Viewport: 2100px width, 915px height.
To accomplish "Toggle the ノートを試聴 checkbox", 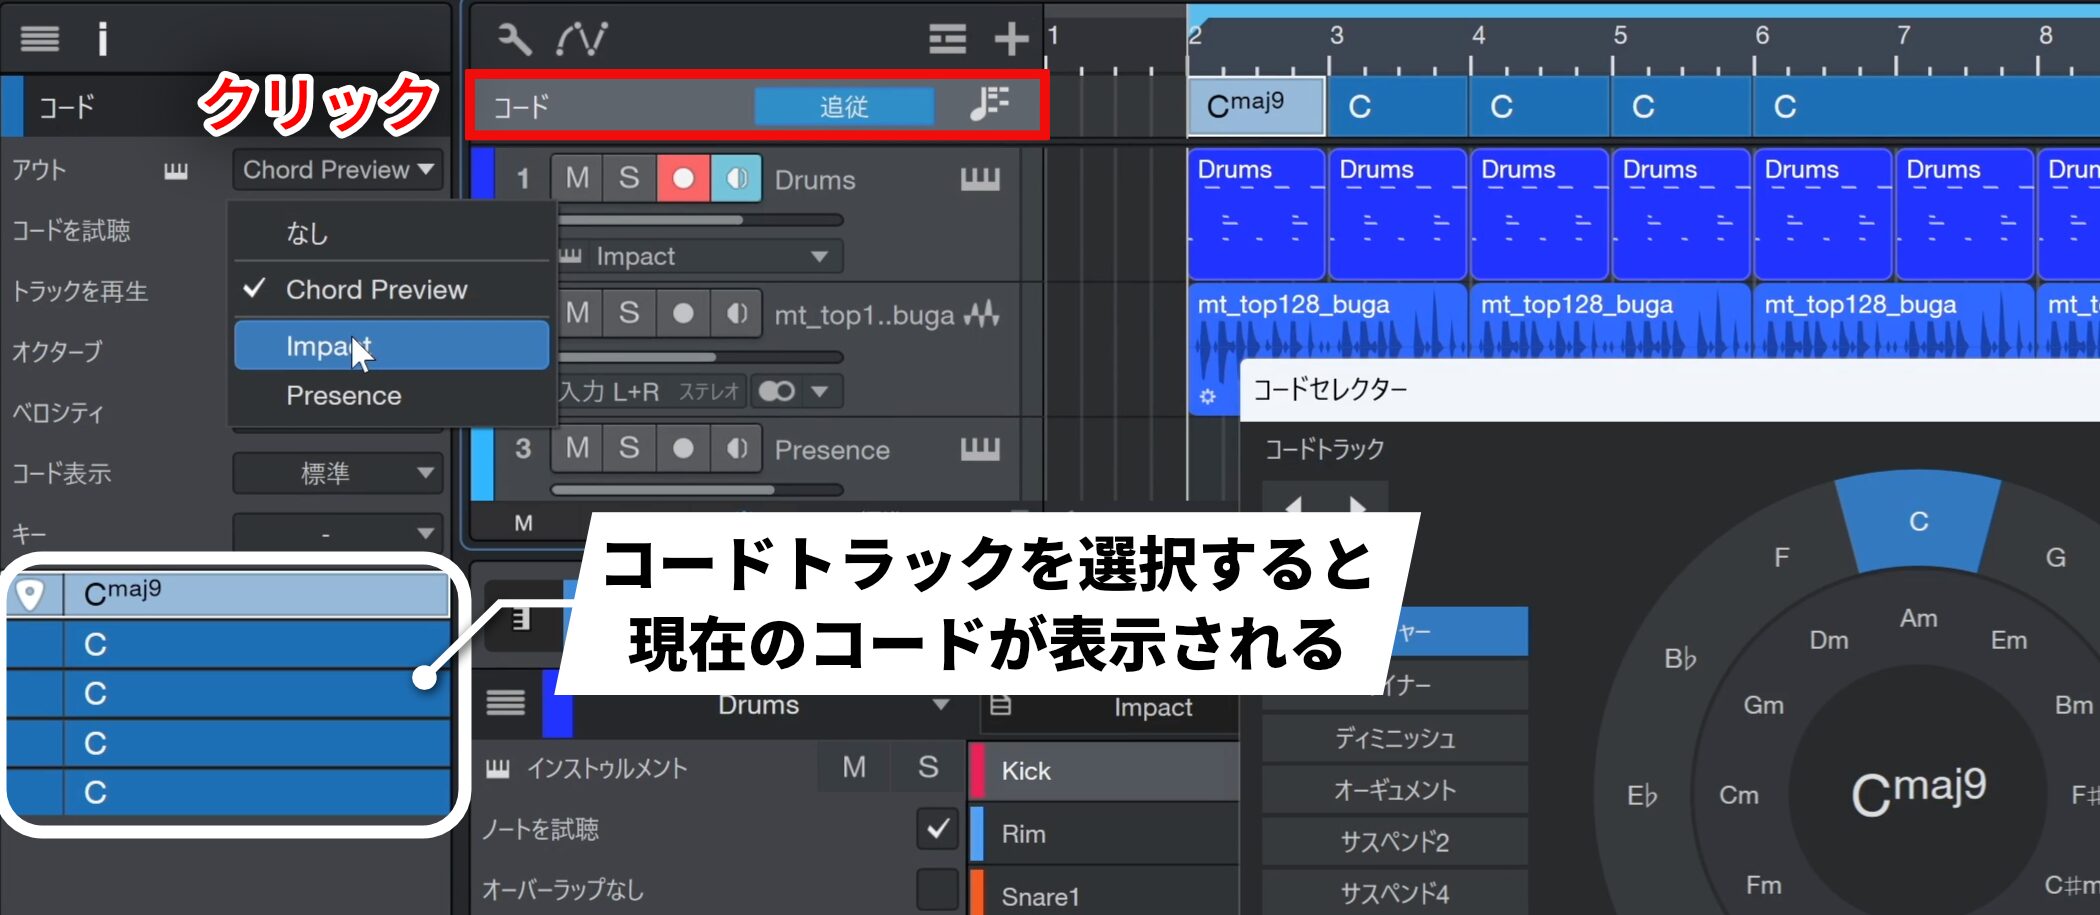I will (x=937, y=829).
